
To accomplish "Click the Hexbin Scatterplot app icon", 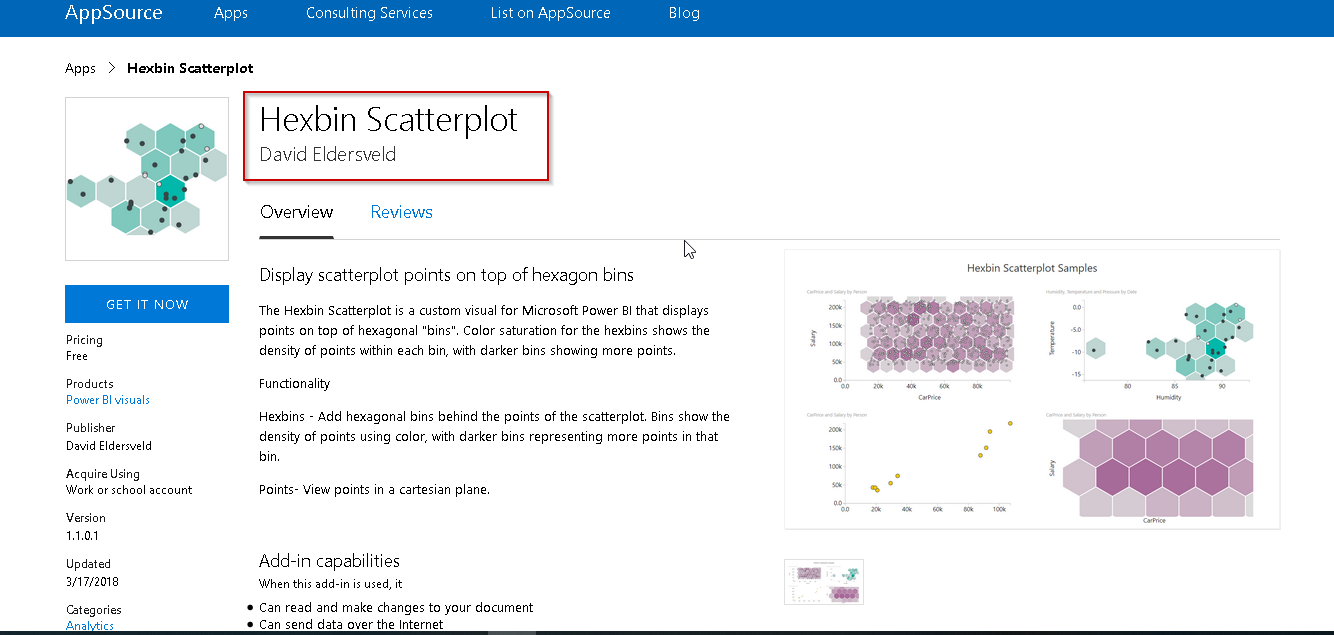I will point(147,178).
